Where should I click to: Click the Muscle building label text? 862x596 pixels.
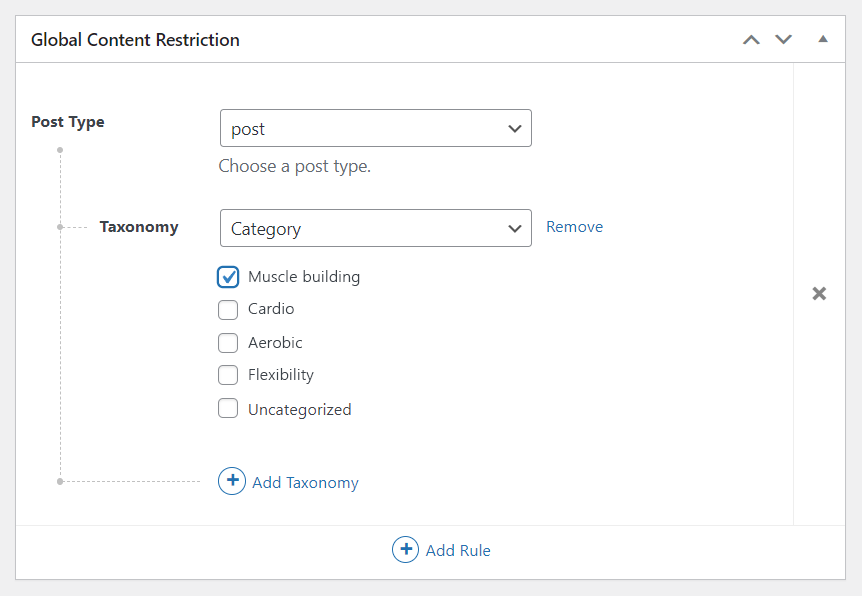304,277
